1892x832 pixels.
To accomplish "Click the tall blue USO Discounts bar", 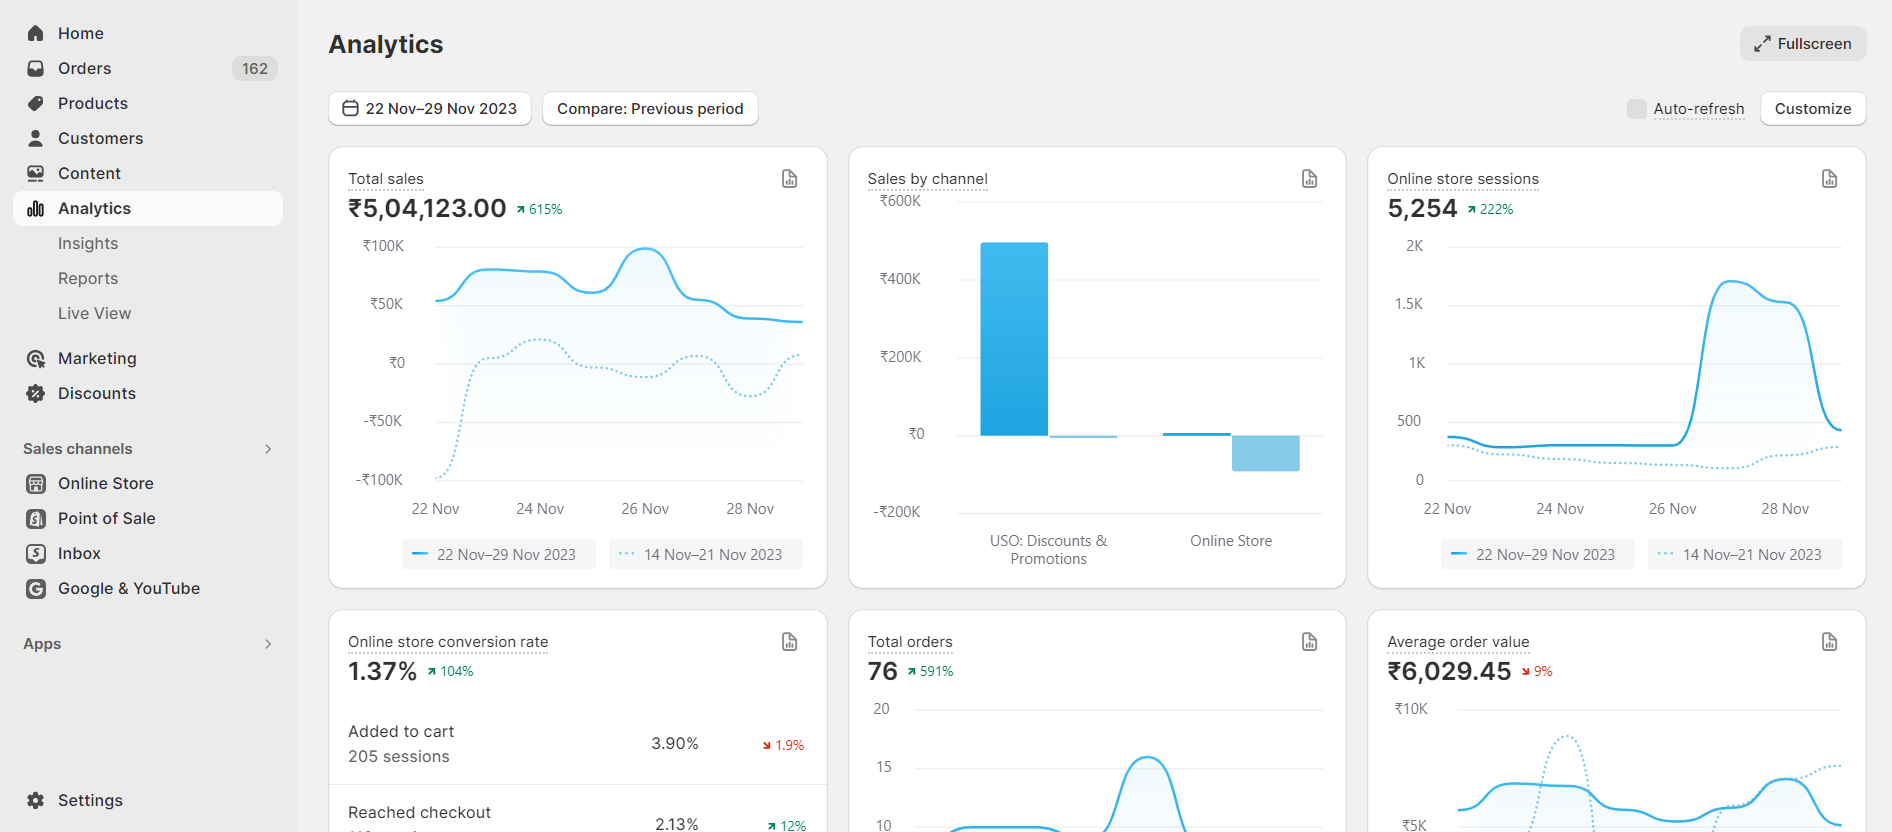I will click(x=1014, y=338).
